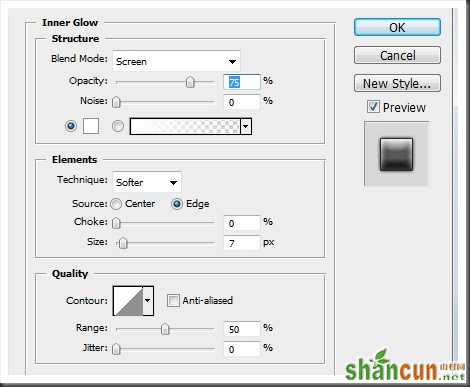Click the Range slider handle
This screenshot has height=387, width=470.
pos(165,329)
